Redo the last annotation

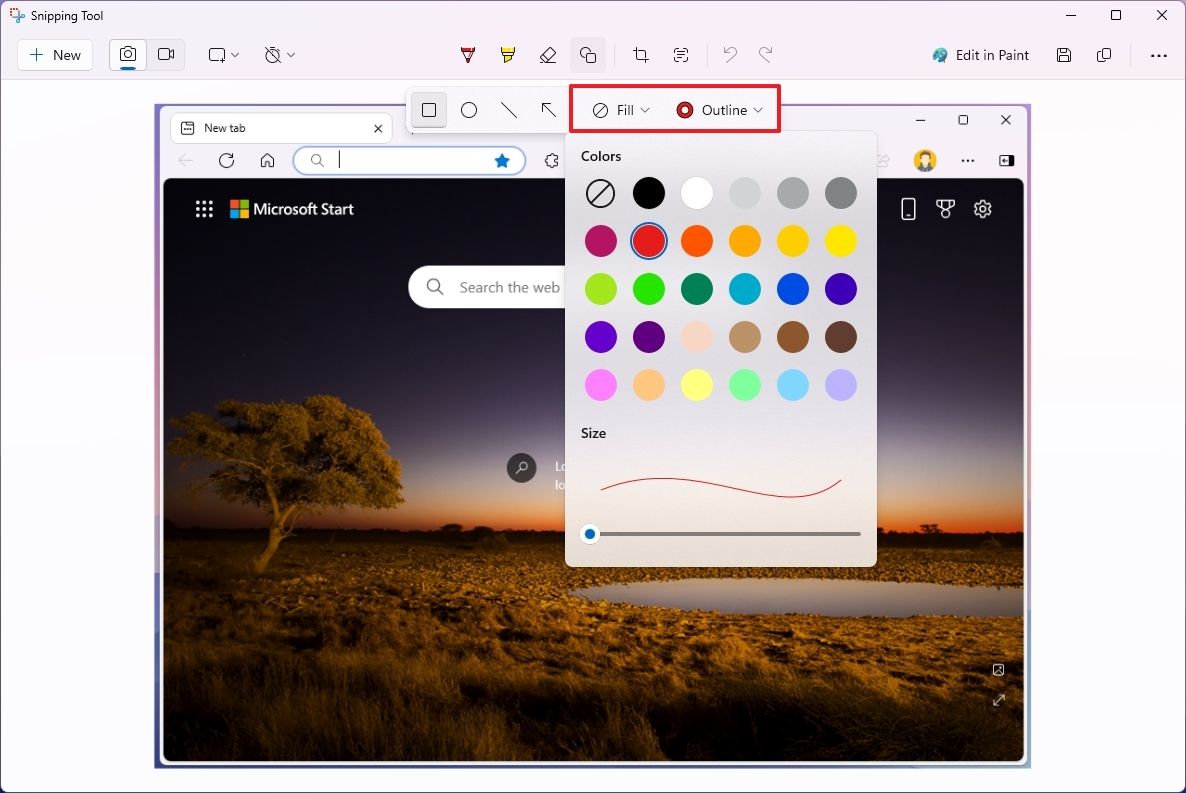(765, 55)
